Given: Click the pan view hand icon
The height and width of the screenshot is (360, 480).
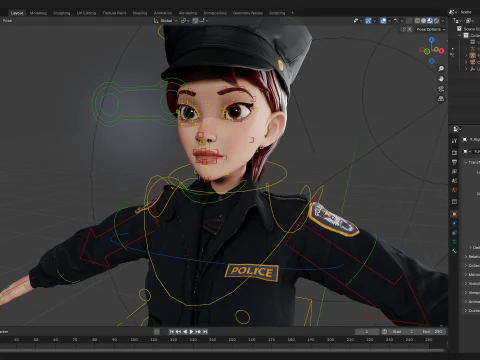Looking at the screenshot, I should pyautogui.click(x=441, y=79).
